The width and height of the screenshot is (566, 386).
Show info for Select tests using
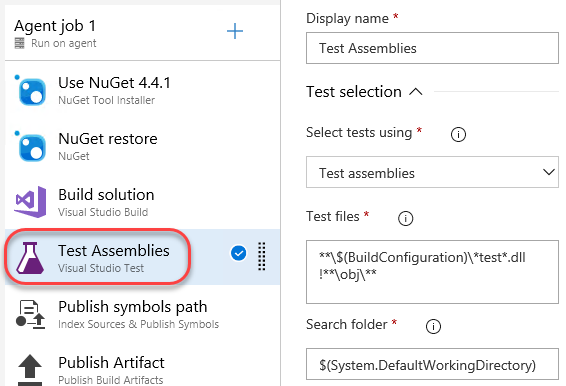click(458, 134)
